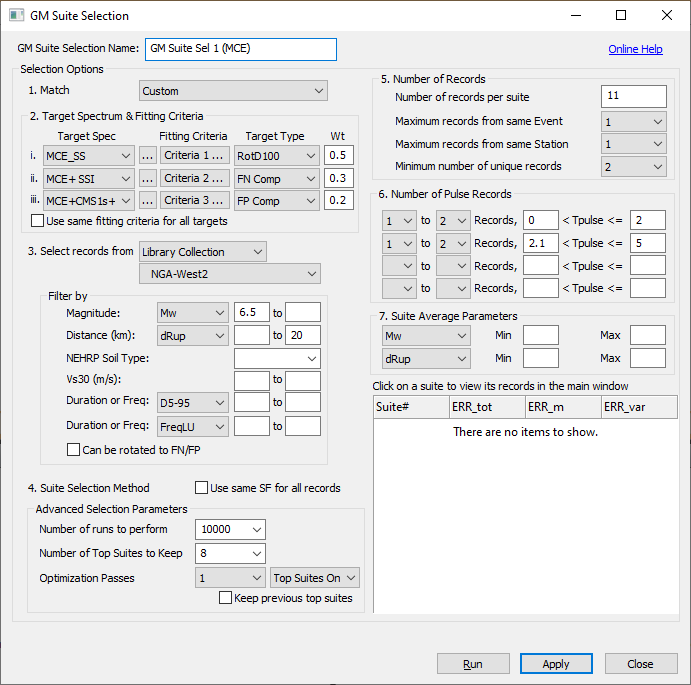The width and height of the screenshot is (691, 685).
Task: Open the MCE_SS target spec dropdown
Action: [89, 156]
